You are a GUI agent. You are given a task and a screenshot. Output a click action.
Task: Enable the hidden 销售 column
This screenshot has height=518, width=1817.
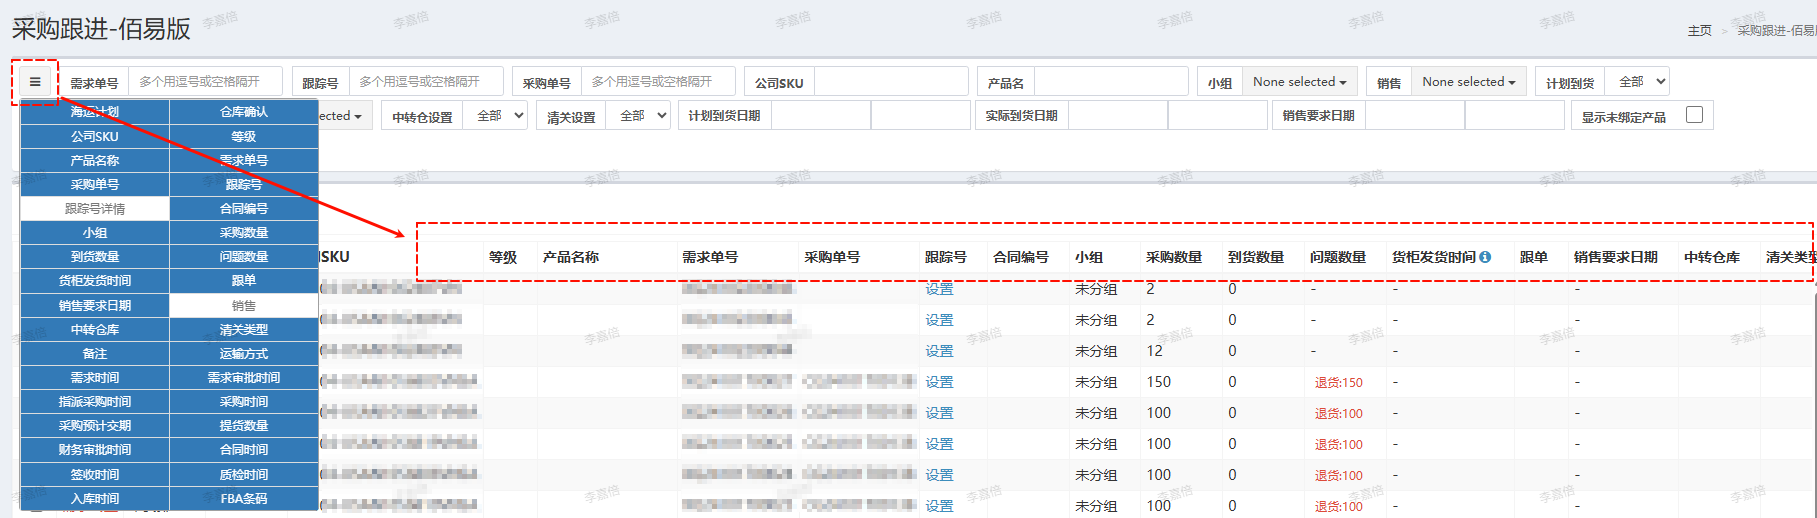(x=244, y=305)
